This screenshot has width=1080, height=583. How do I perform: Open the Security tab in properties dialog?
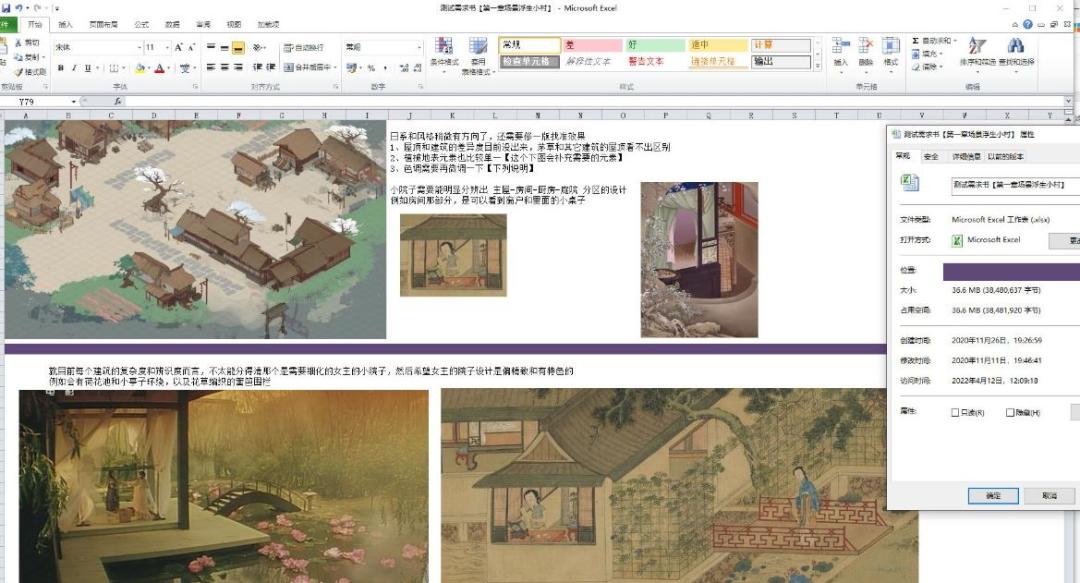point(931,156)
